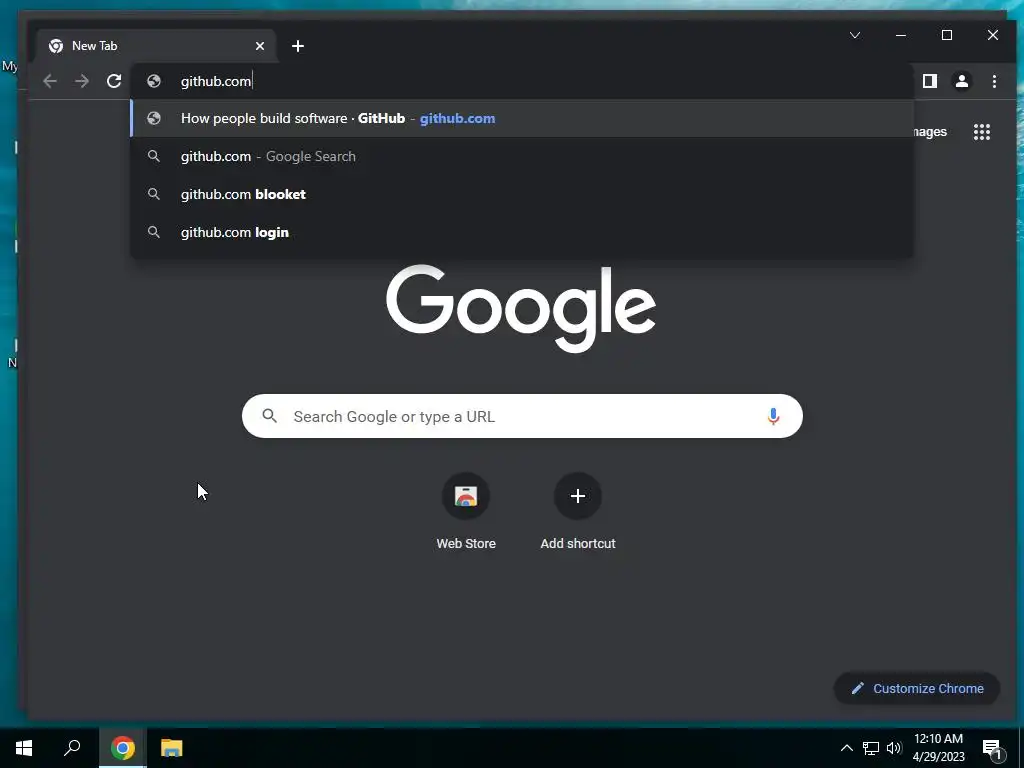Image resolution: width=1024 pixels, height=768 pixels.
Task: Maximize the Chrome window
Action: point(947,35)
